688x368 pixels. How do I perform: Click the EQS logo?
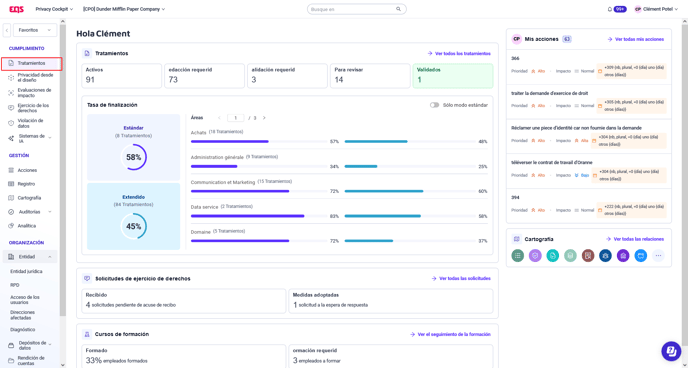[x=16, y=9]
